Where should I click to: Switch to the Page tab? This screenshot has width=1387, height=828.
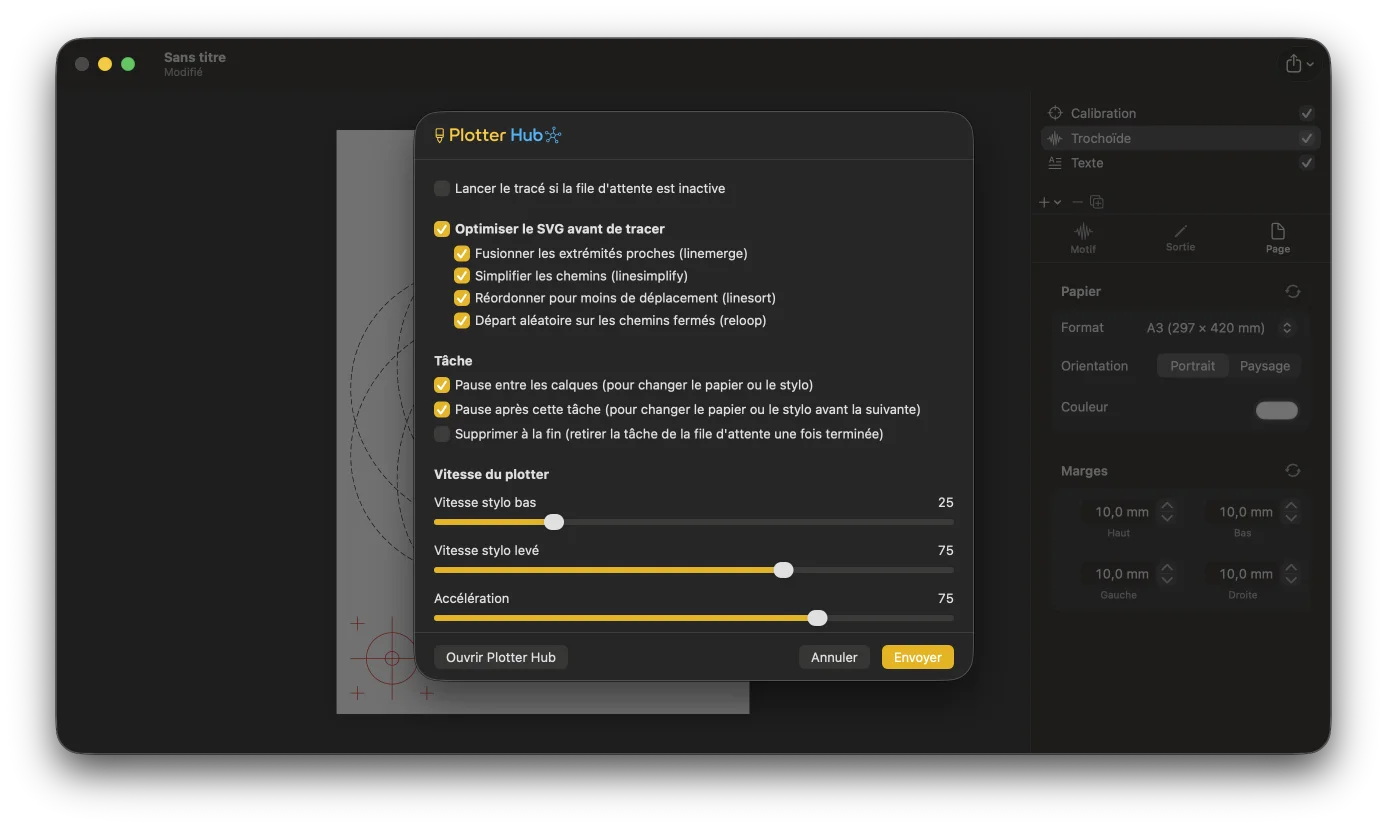pyautogui.click(x=1278, y=238)
